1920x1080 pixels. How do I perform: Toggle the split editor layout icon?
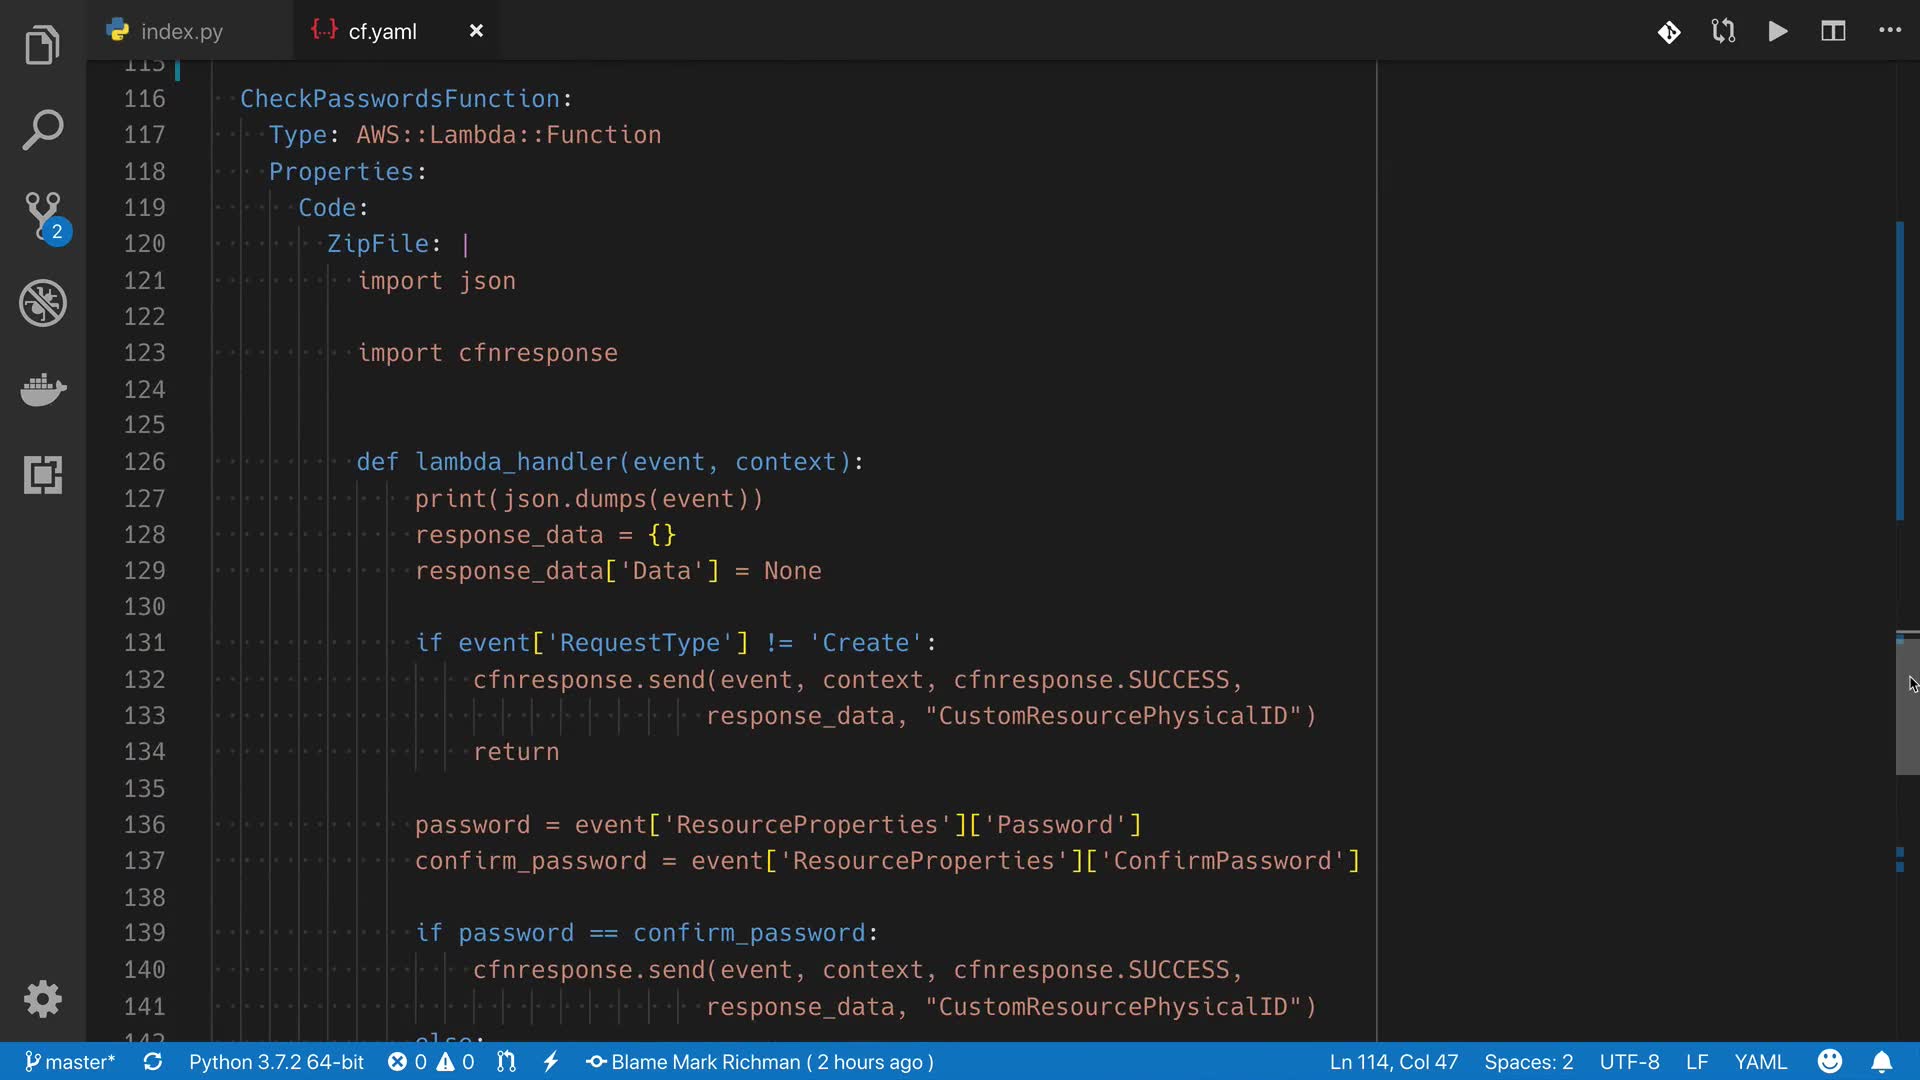pyautogui.click(x=1832, y=32)
